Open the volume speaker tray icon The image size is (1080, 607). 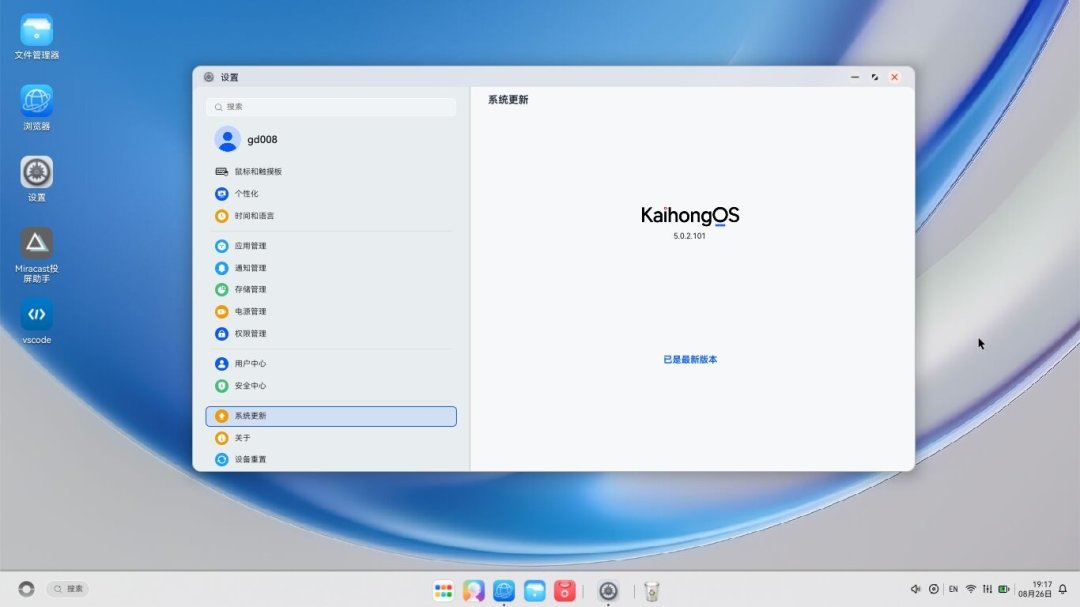click(915, 589)
